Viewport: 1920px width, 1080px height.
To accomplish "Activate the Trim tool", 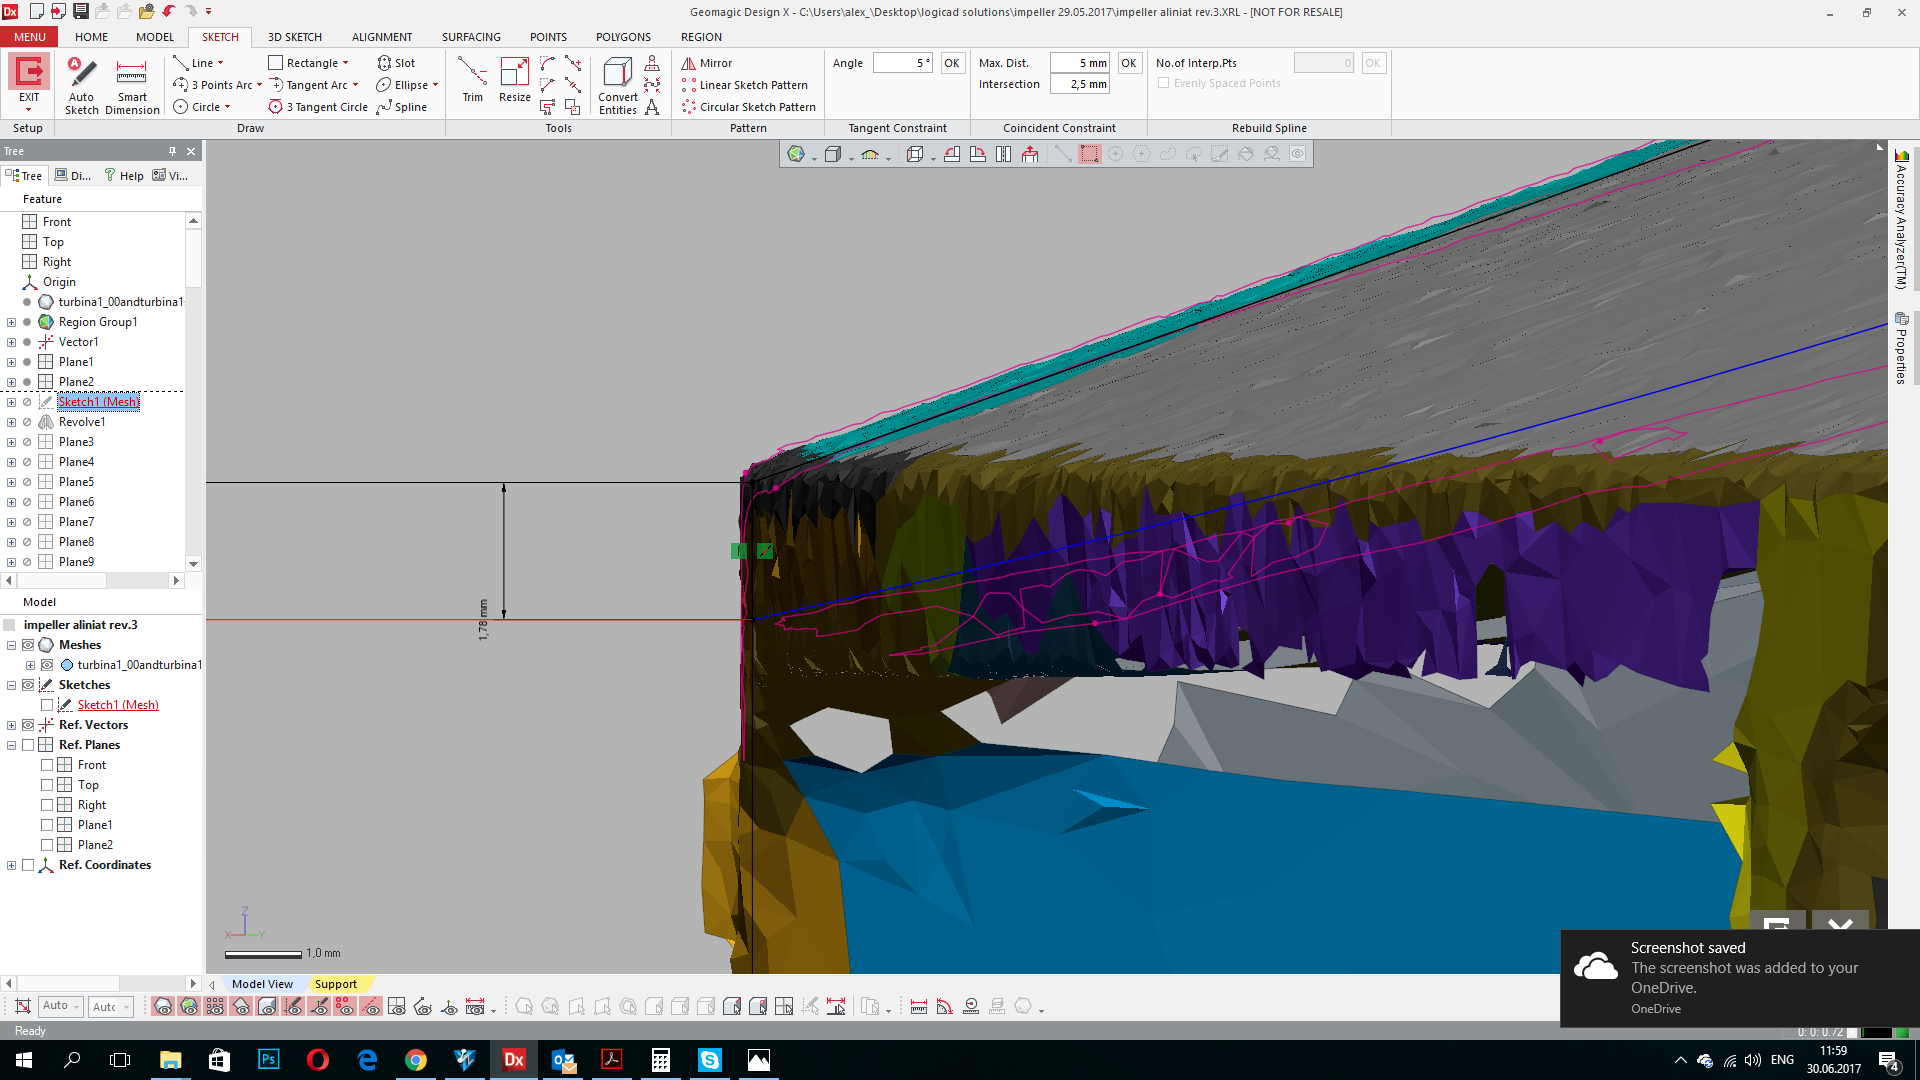I will 472,80.
